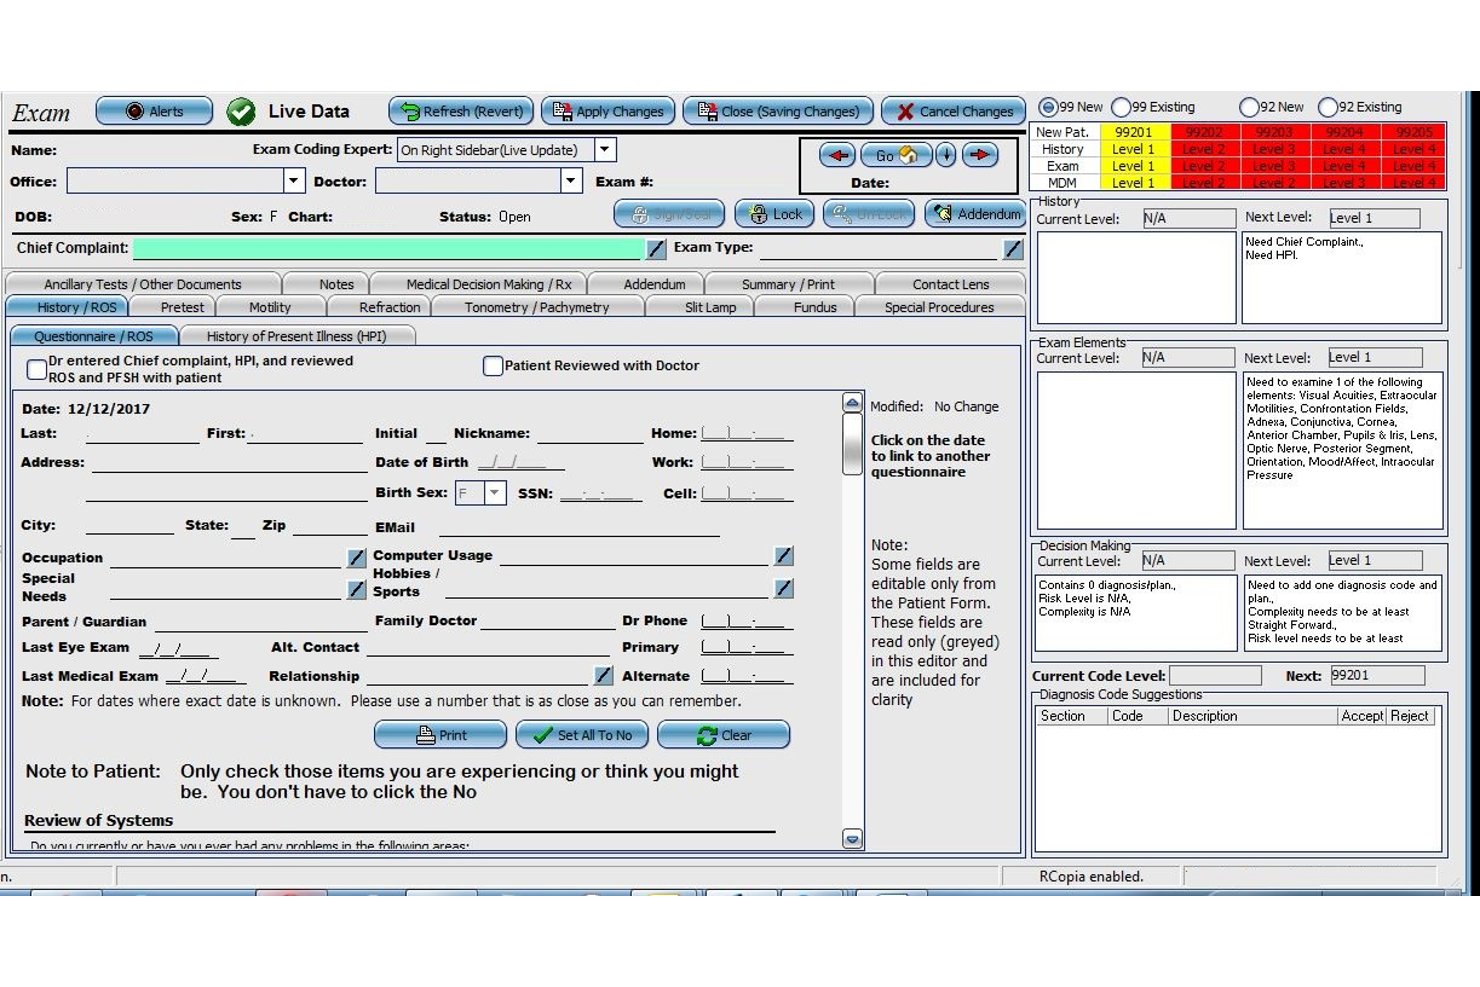Open Special Procedures tab
The image size is (1480, 987).
(939, 307)
